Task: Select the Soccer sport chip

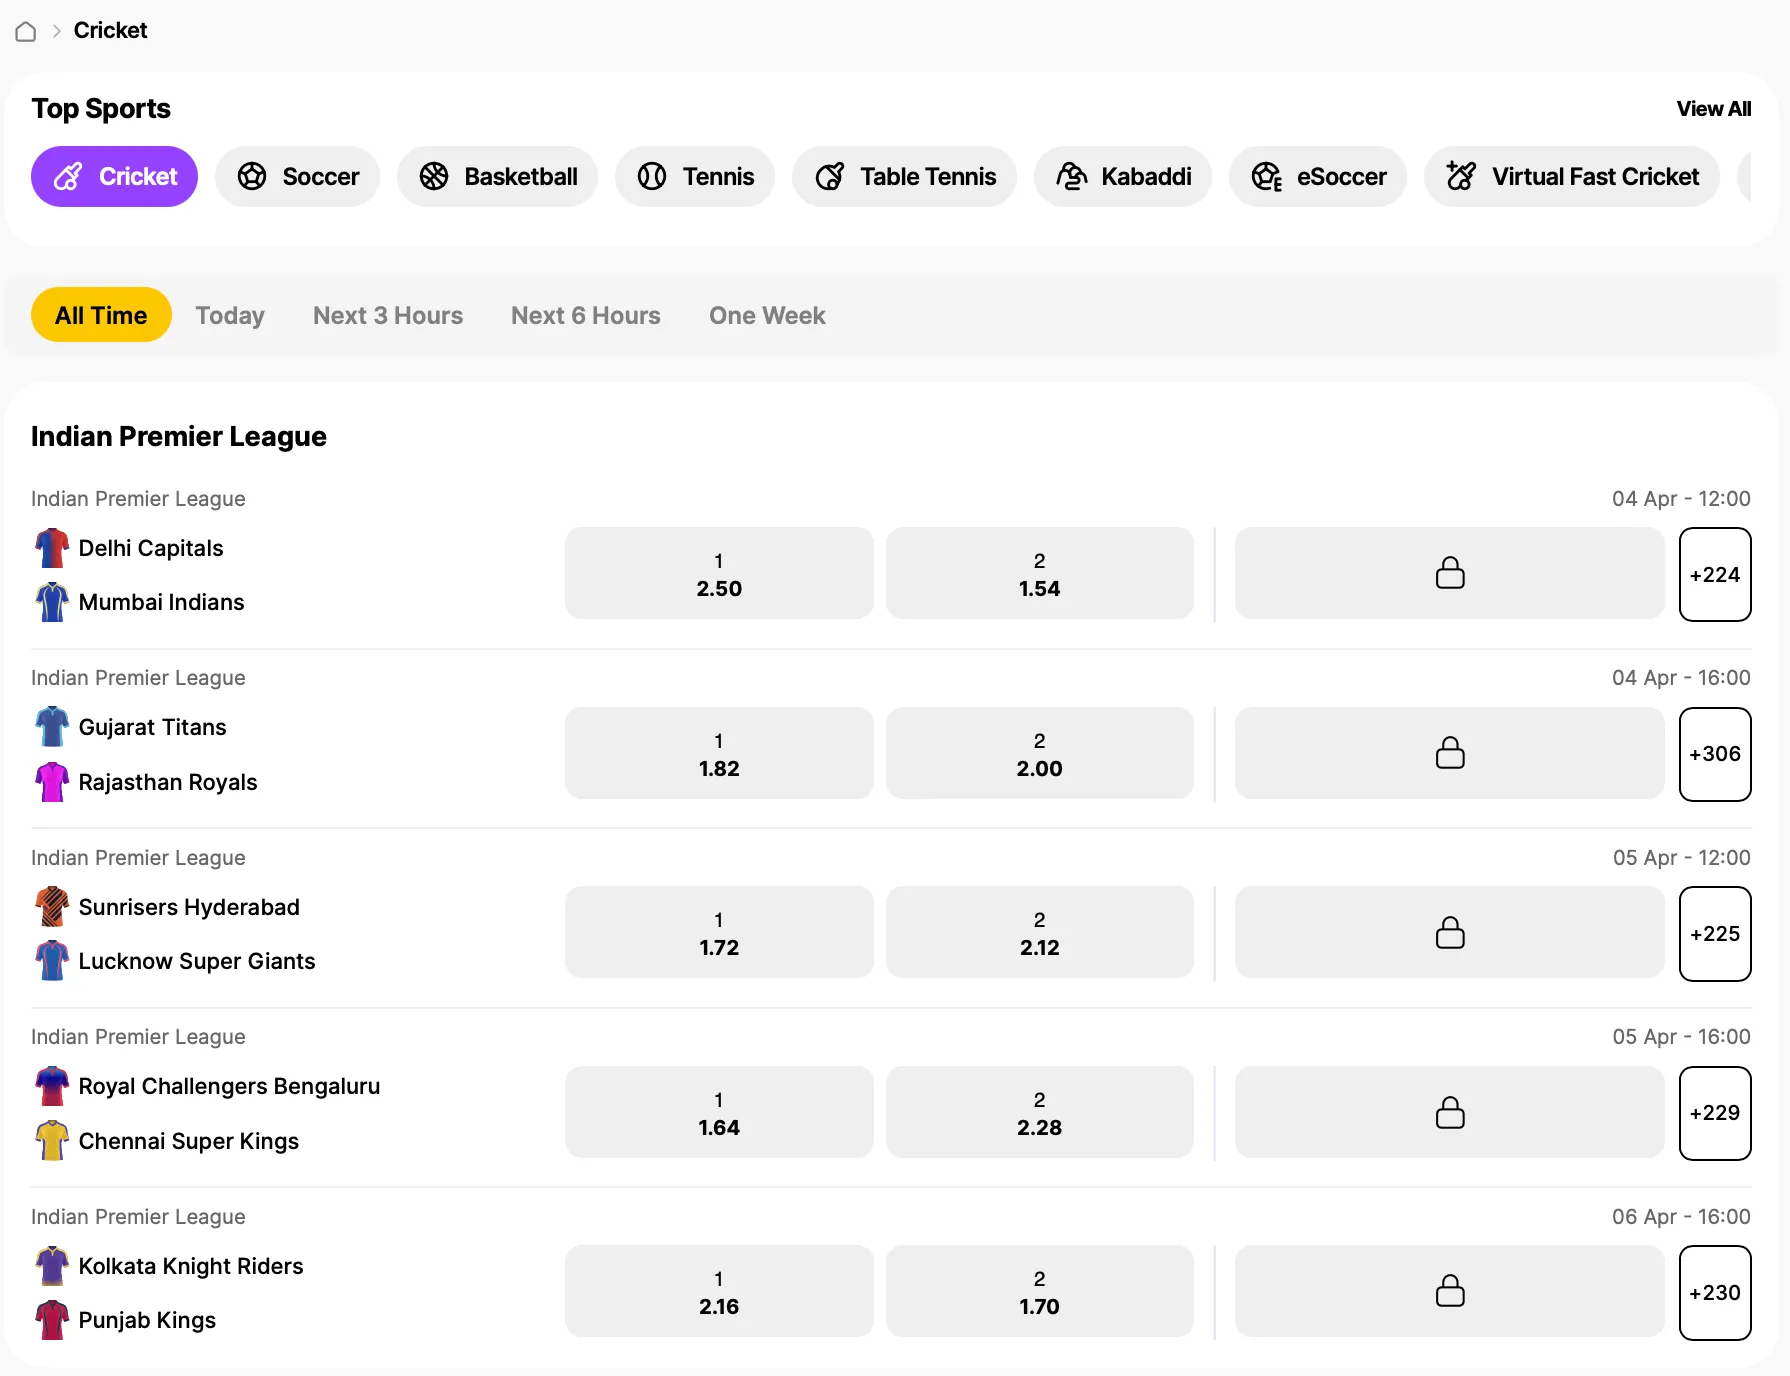Action: (x=297, y=177)
